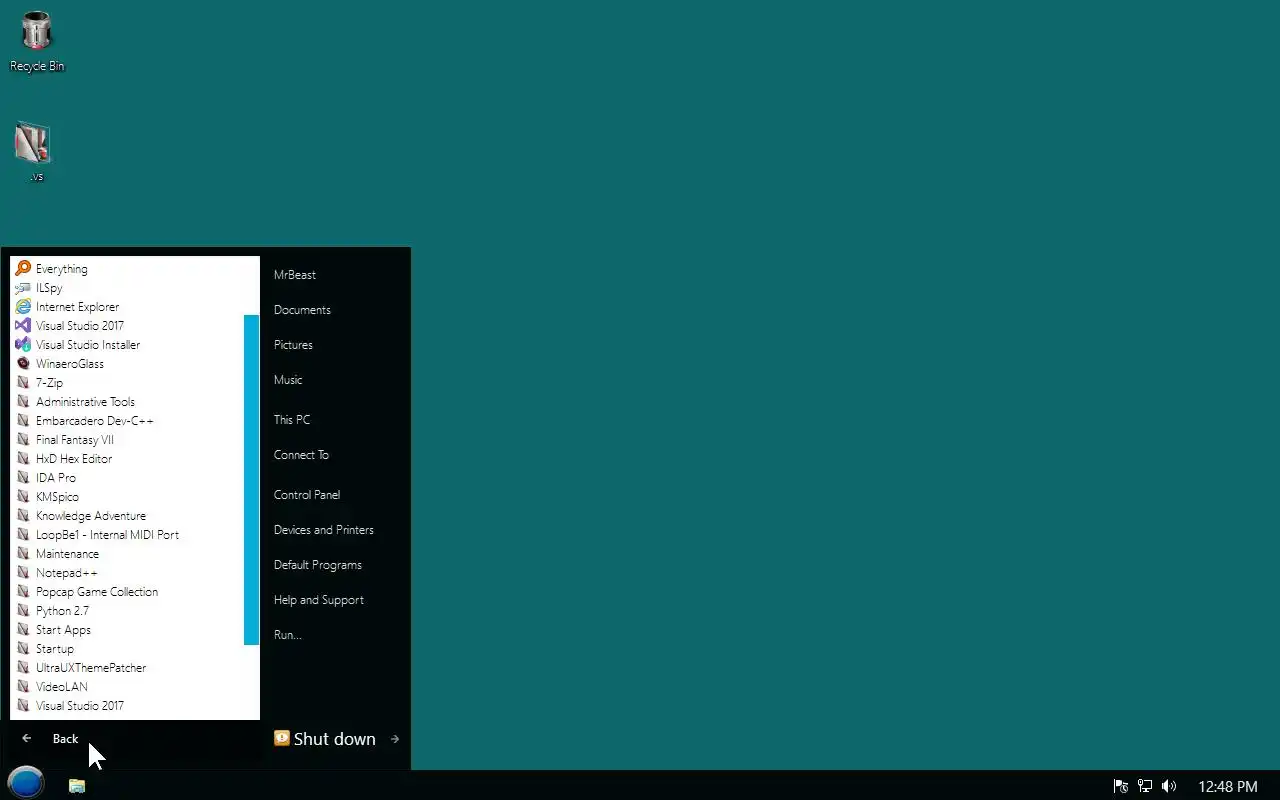Open Help and Support
The image size is (1280, 800).
coord(319,599)
